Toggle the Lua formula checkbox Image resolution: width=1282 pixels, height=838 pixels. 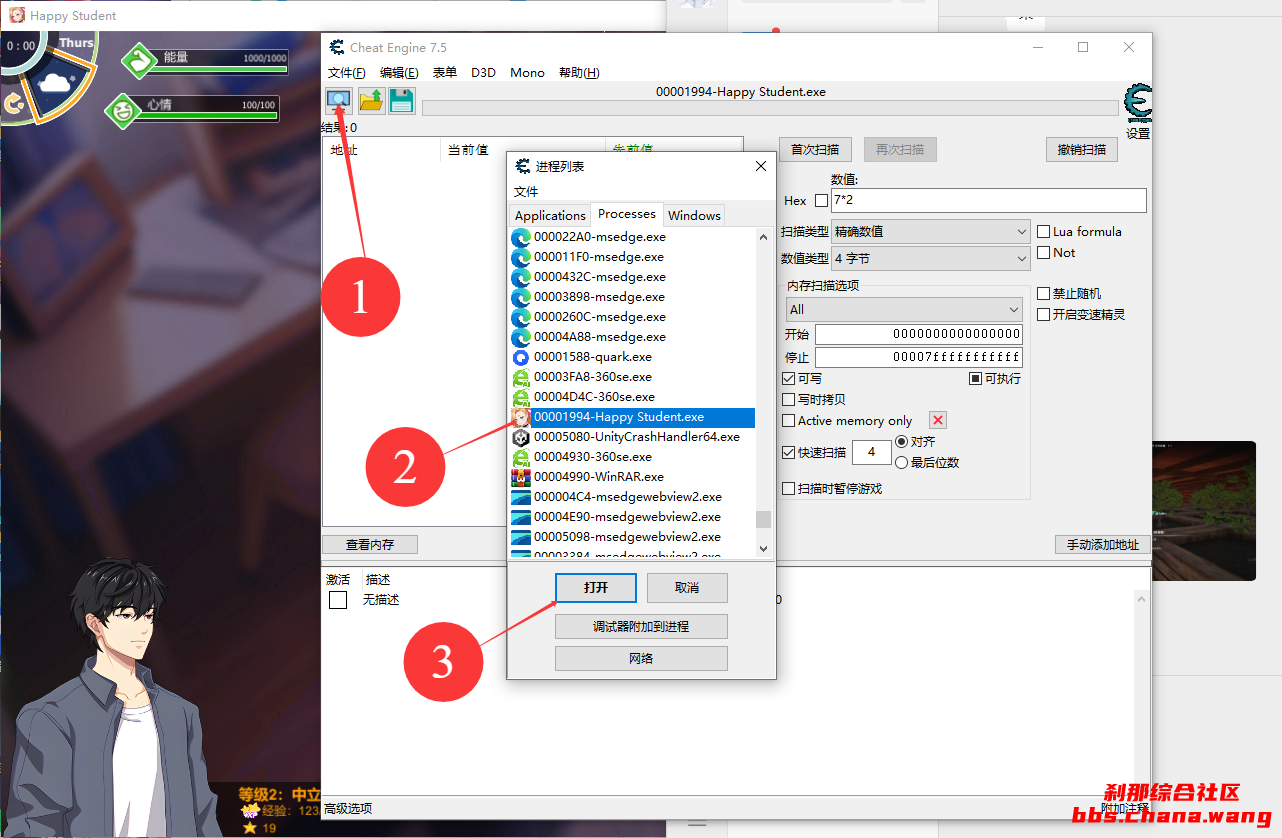coord(1044,231)
